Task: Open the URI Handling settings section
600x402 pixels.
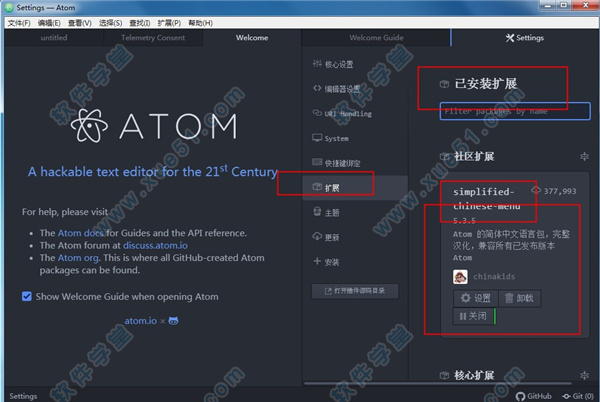Action: pyautogui.click(x=342, y=114)
